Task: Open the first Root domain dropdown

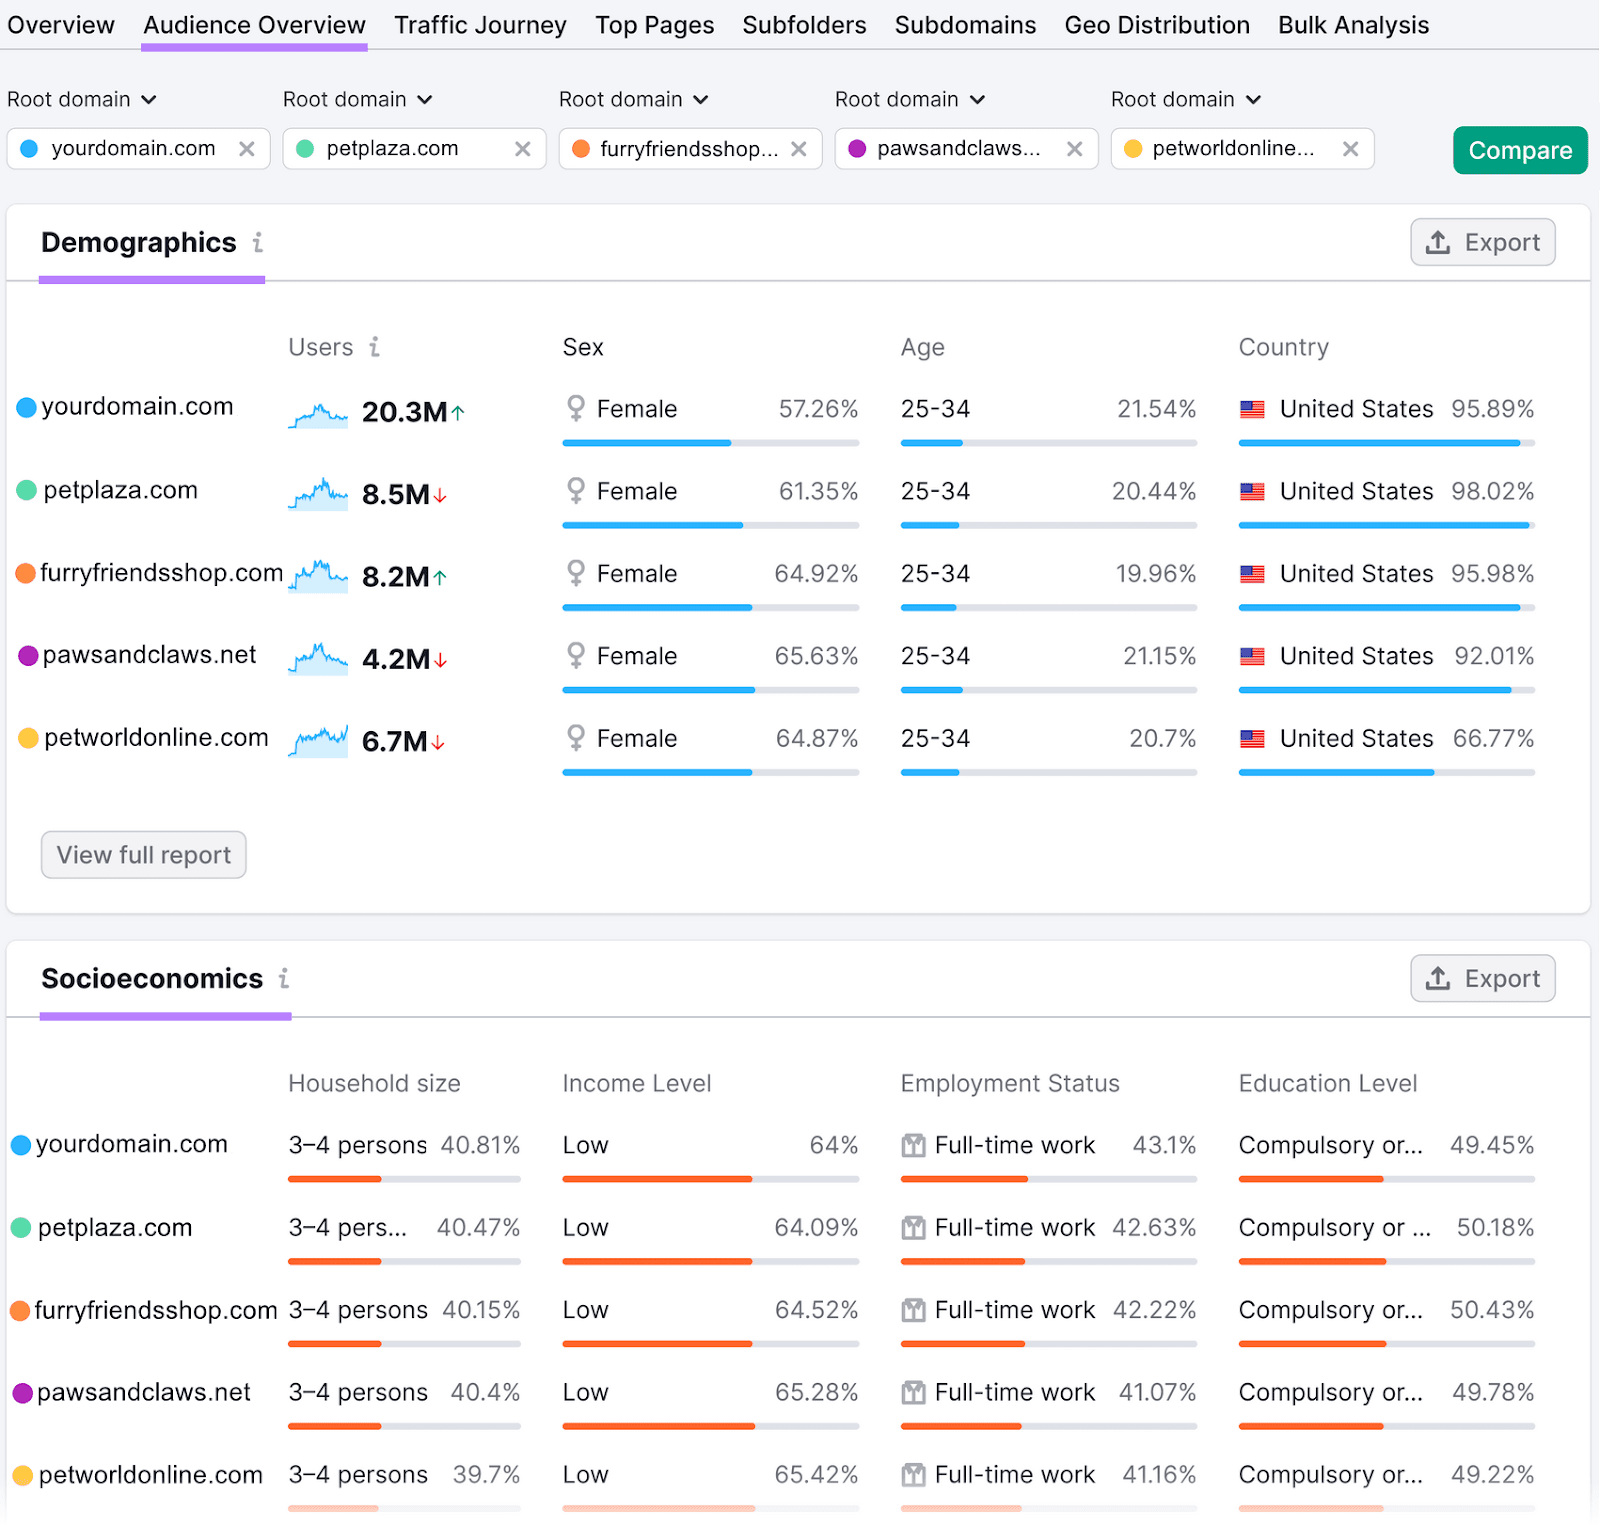Action: point(82,99)
